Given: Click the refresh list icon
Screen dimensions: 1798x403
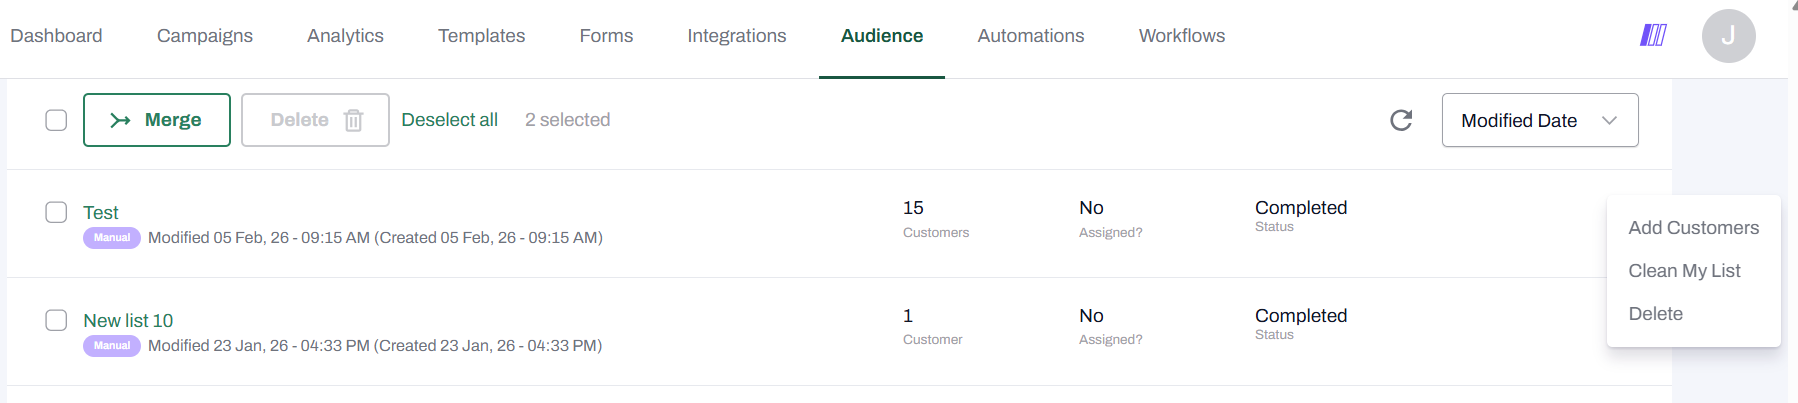Looking at the screenshot, I should [x=1401, y=120].
